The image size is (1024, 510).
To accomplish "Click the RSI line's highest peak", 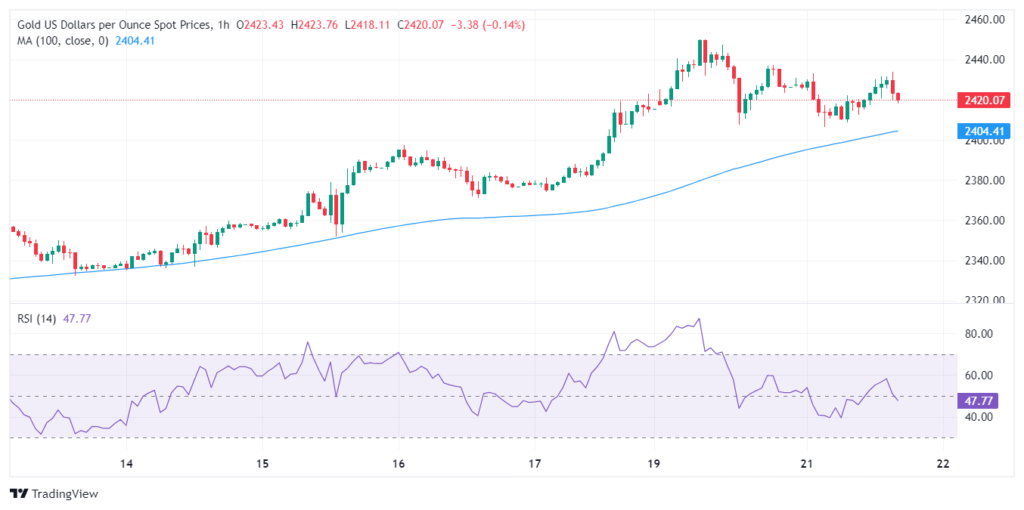I will point(699,319).
